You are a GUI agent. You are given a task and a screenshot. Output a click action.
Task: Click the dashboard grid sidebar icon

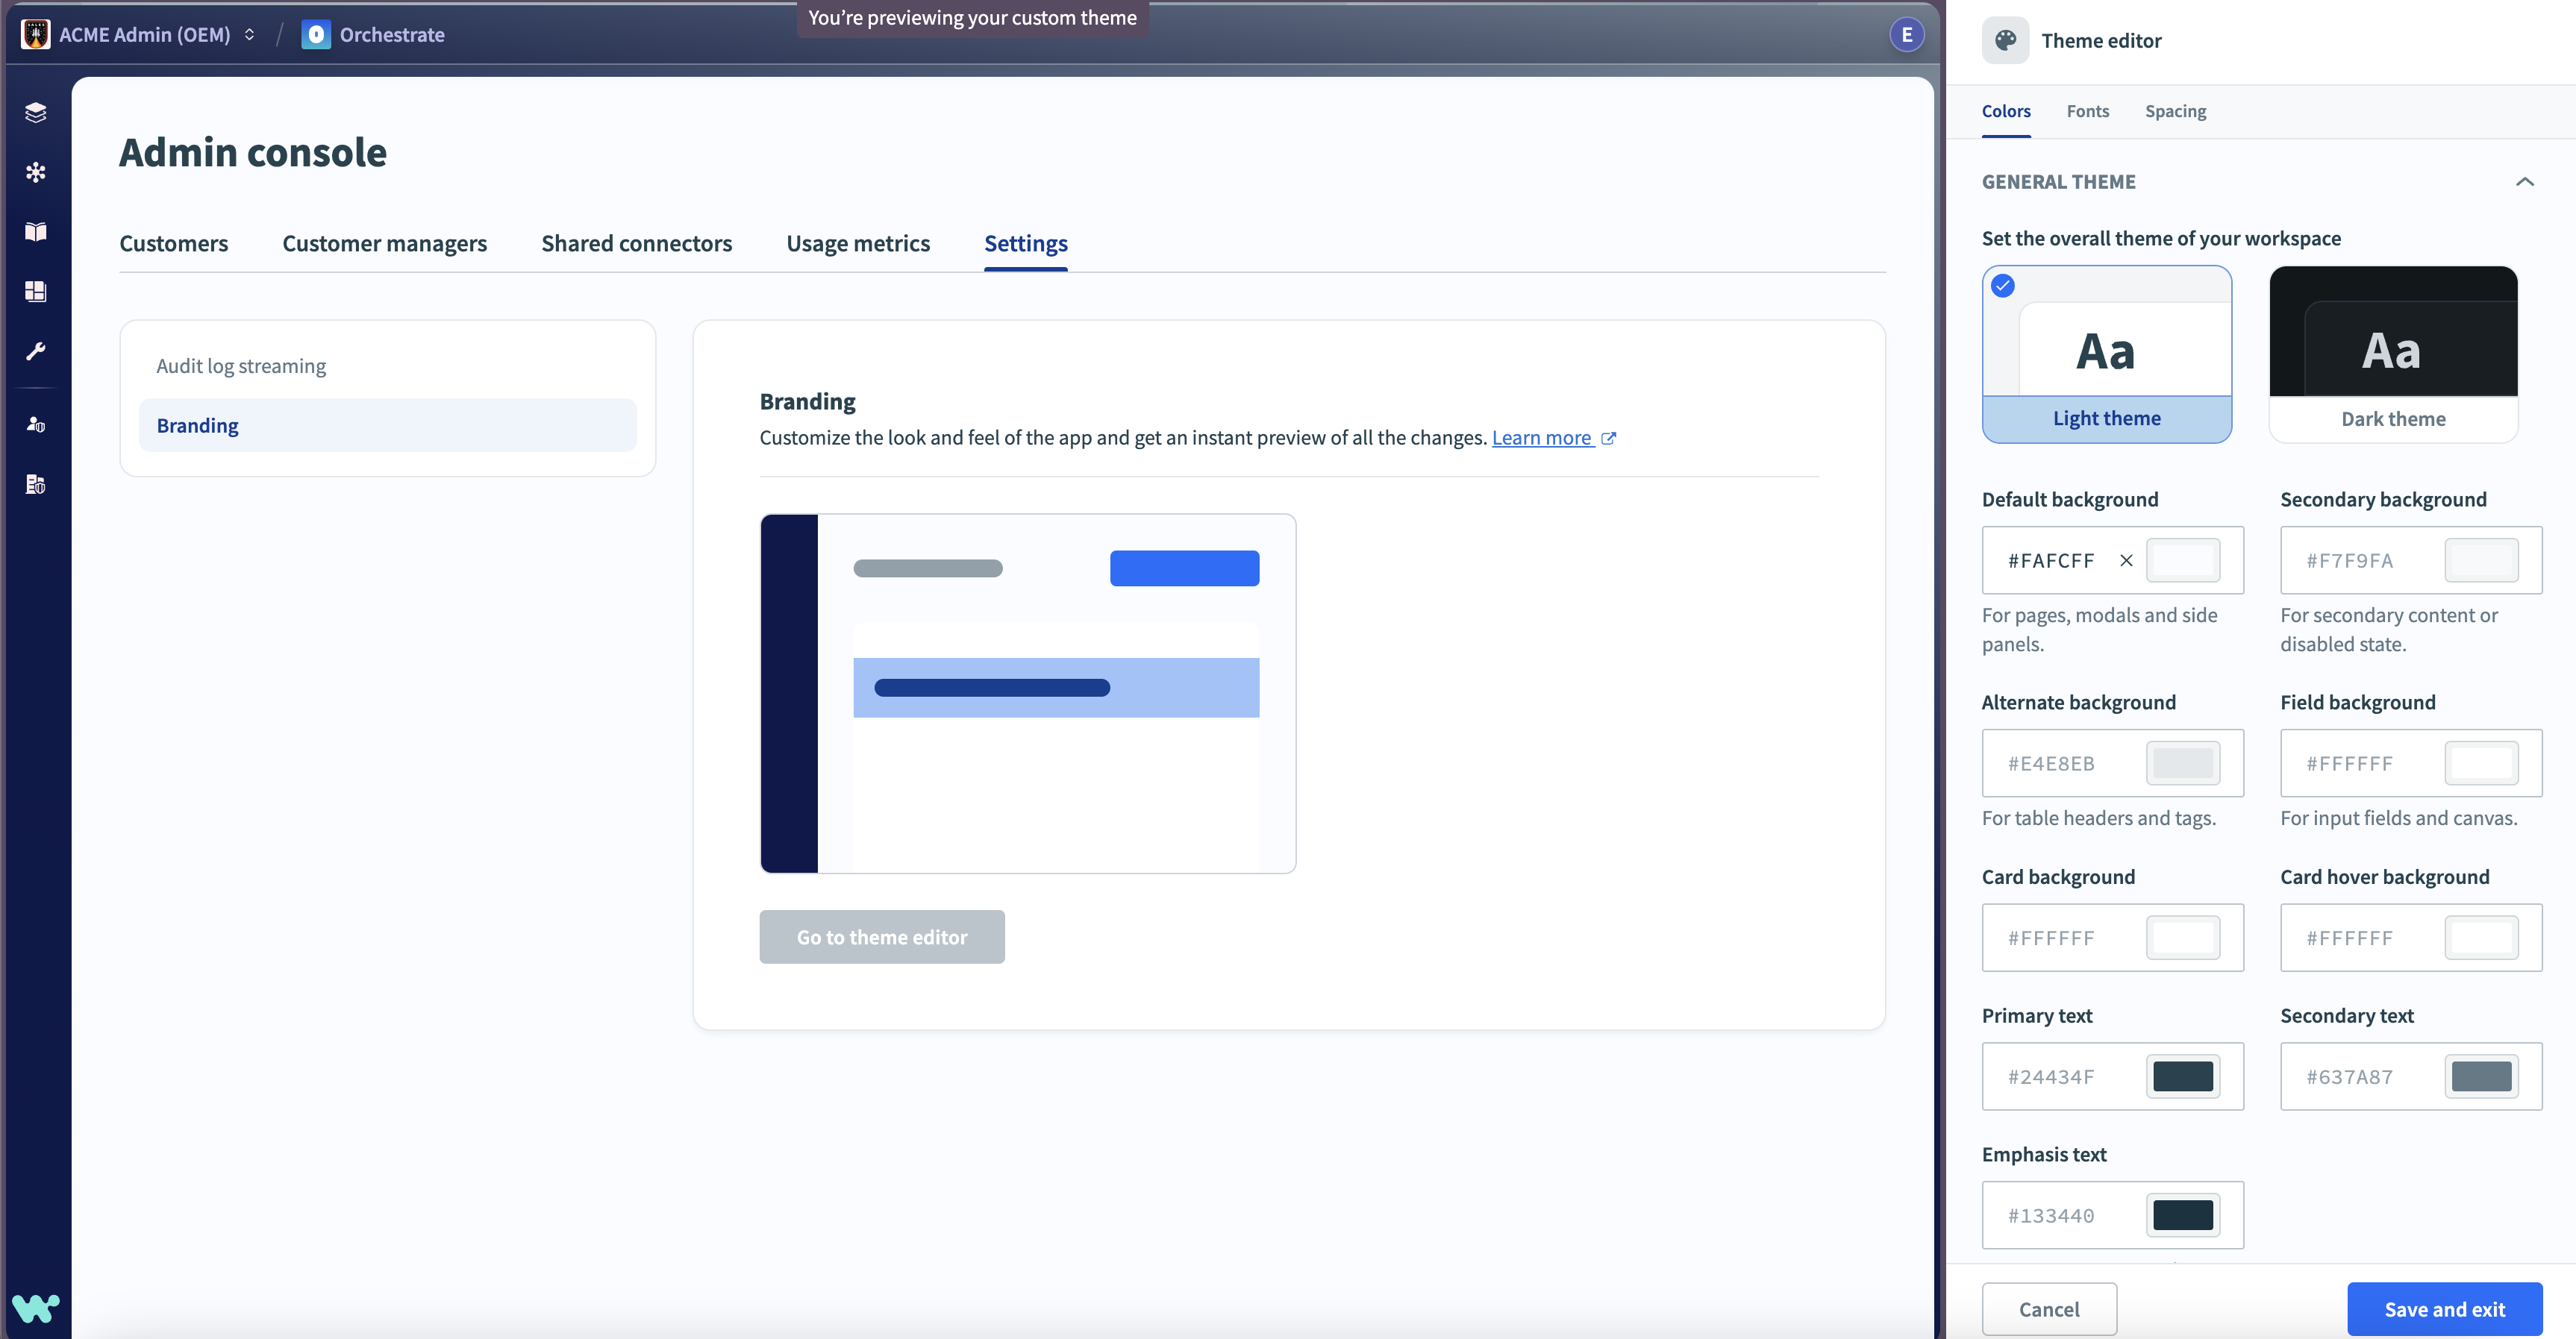(x=36, y=291)
